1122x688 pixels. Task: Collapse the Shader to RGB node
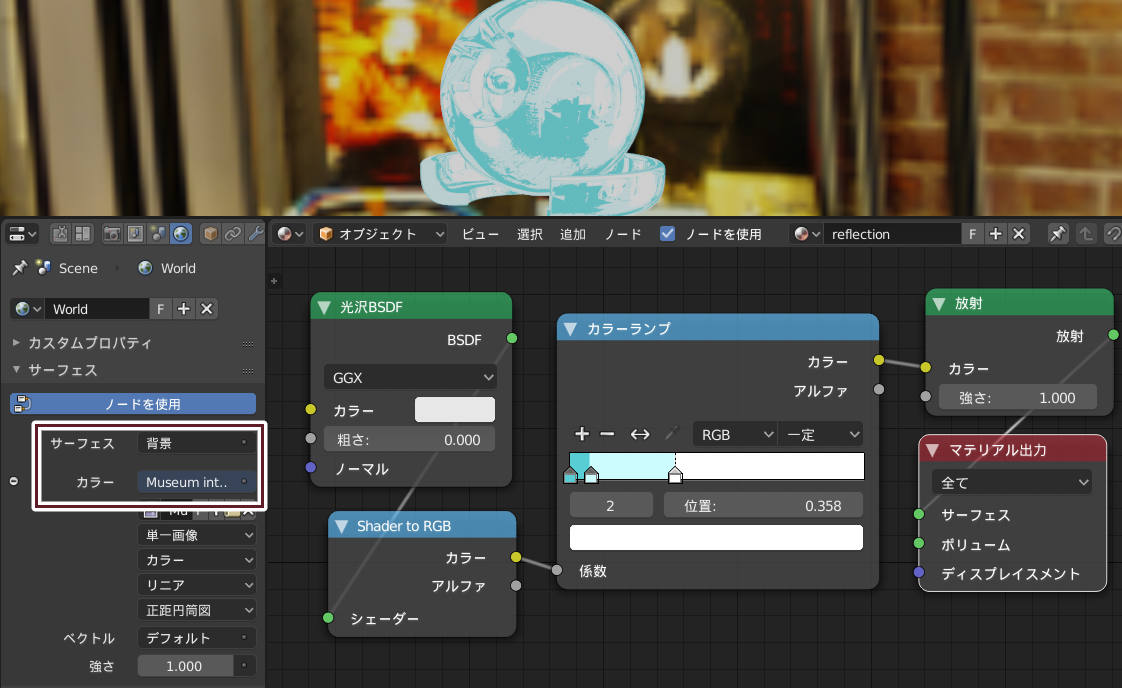[x=341, y=526]
